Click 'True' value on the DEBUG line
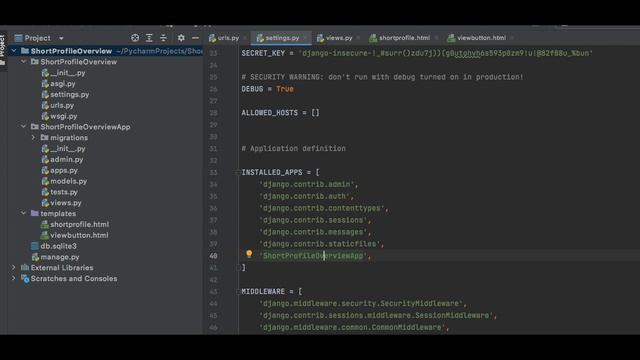Viewport: 640px width, 360px height. point(284,89)
